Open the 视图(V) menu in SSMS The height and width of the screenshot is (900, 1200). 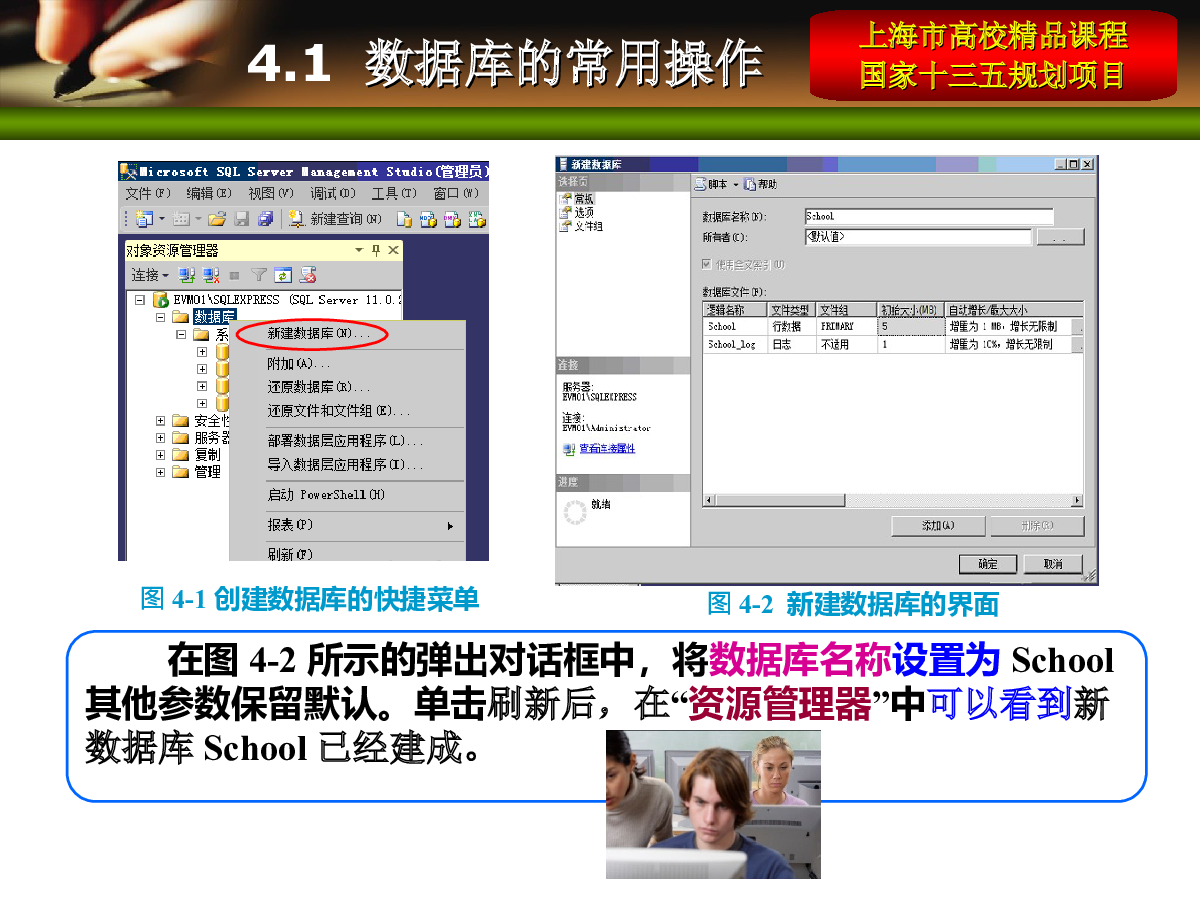(x=271, y=193)
